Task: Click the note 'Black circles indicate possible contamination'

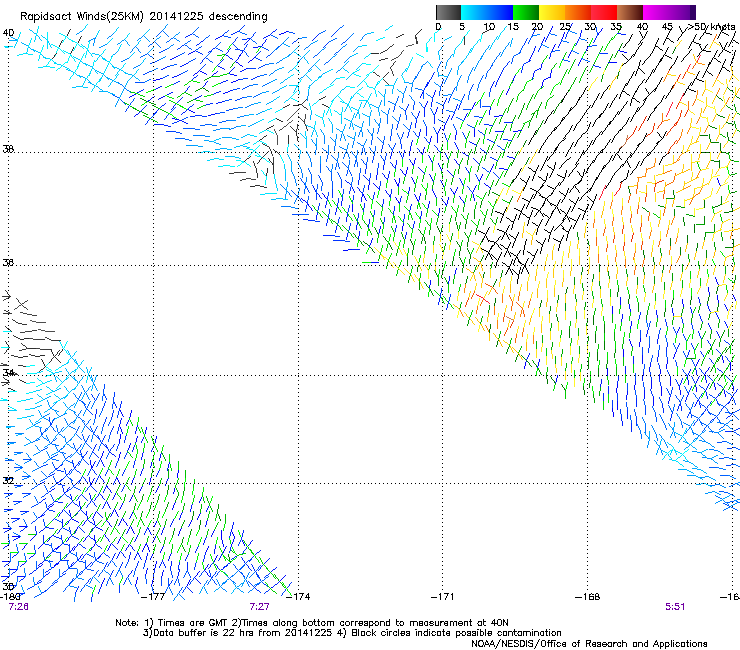Action: click(456, 633)
